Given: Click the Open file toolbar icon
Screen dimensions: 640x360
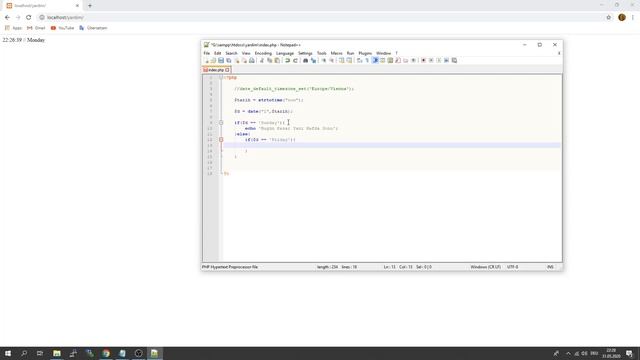Looking at the screenshot, I should click(x=213, y=60).
